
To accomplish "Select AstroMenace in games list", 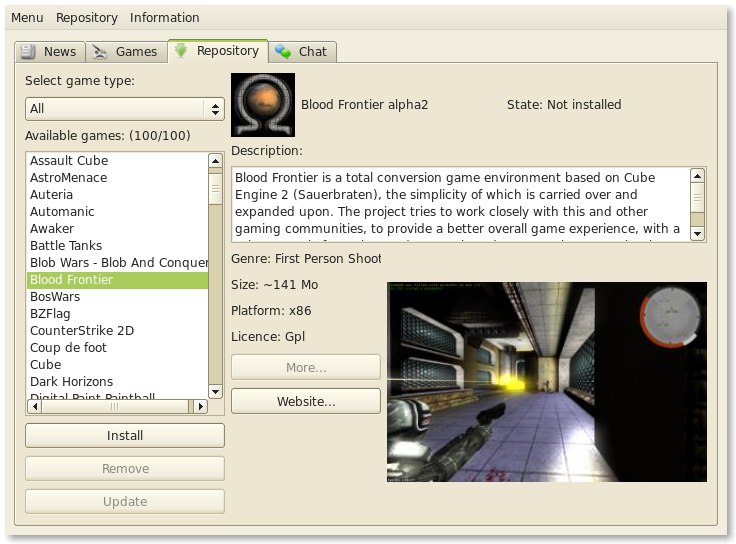I will click(x=117, y=177).
